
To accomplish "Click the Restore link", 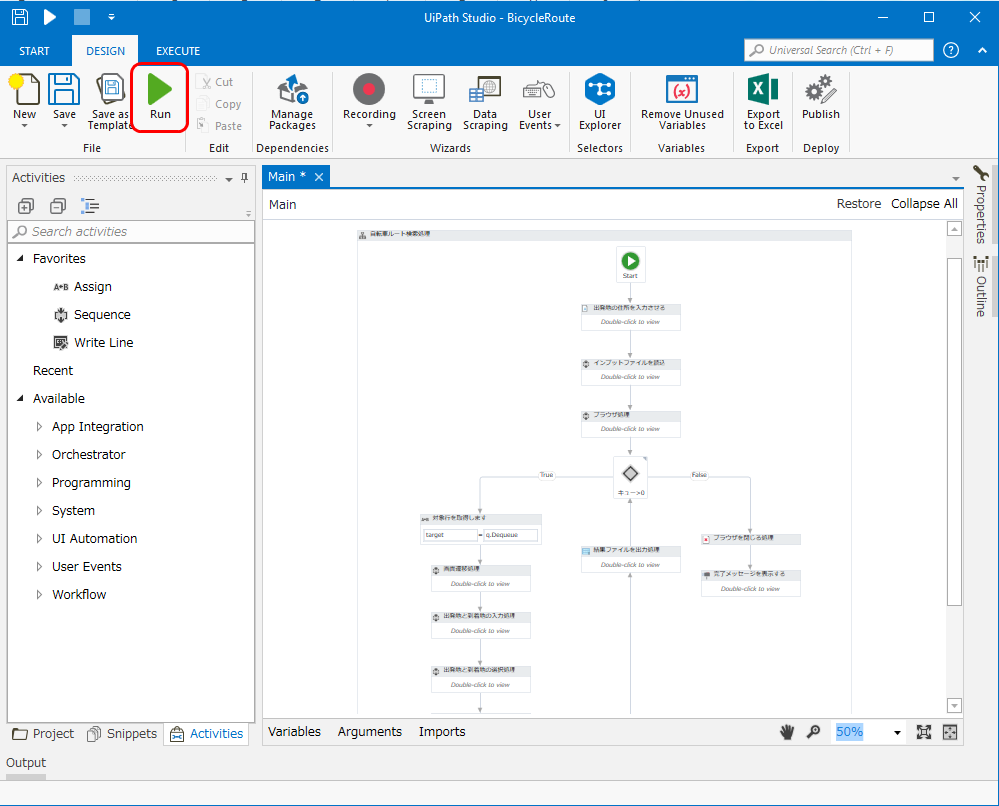I will pyautogui.click(x=858, y=203).
